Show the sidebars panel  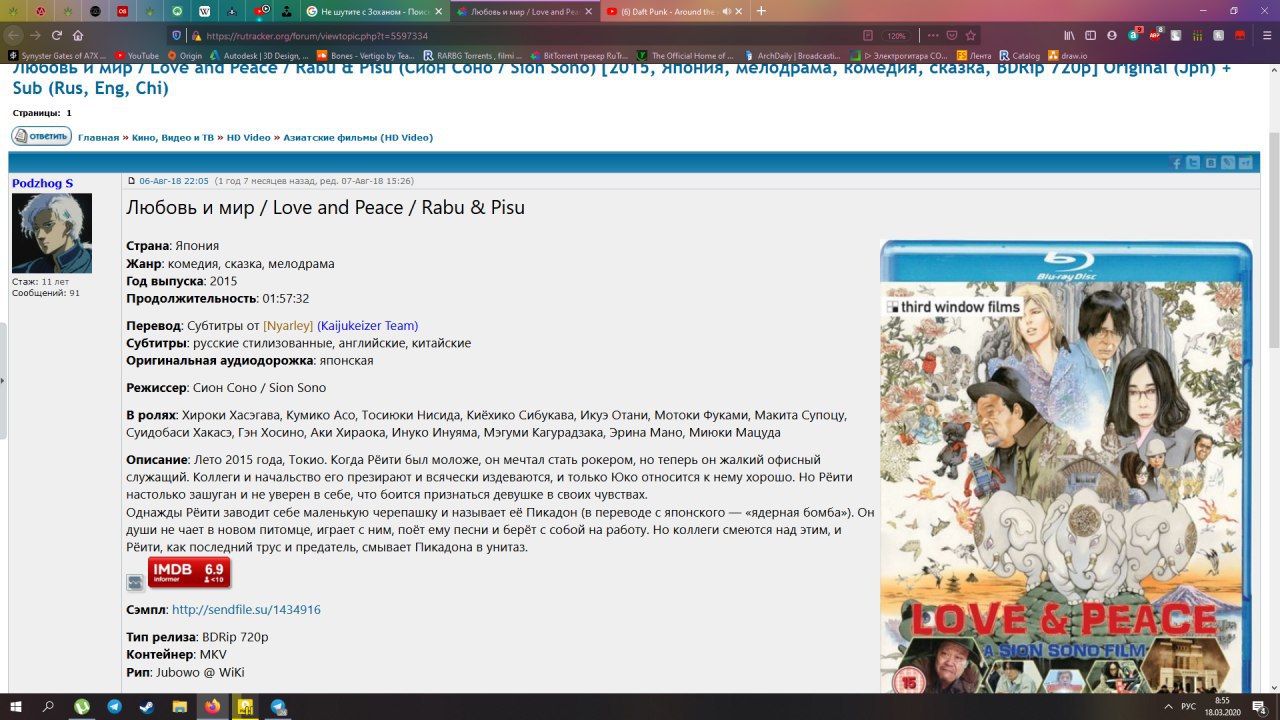tap(1090, 35)
